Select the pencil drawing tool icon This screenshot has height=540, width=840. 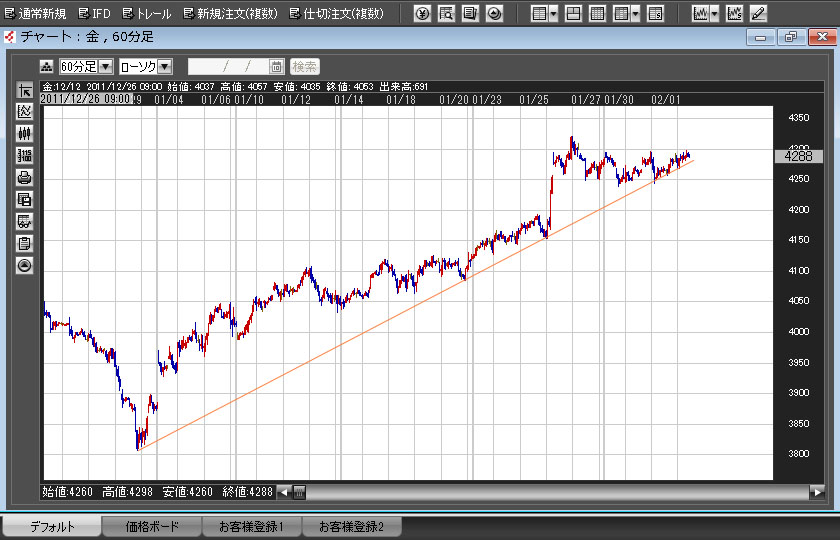pos(758,14)
